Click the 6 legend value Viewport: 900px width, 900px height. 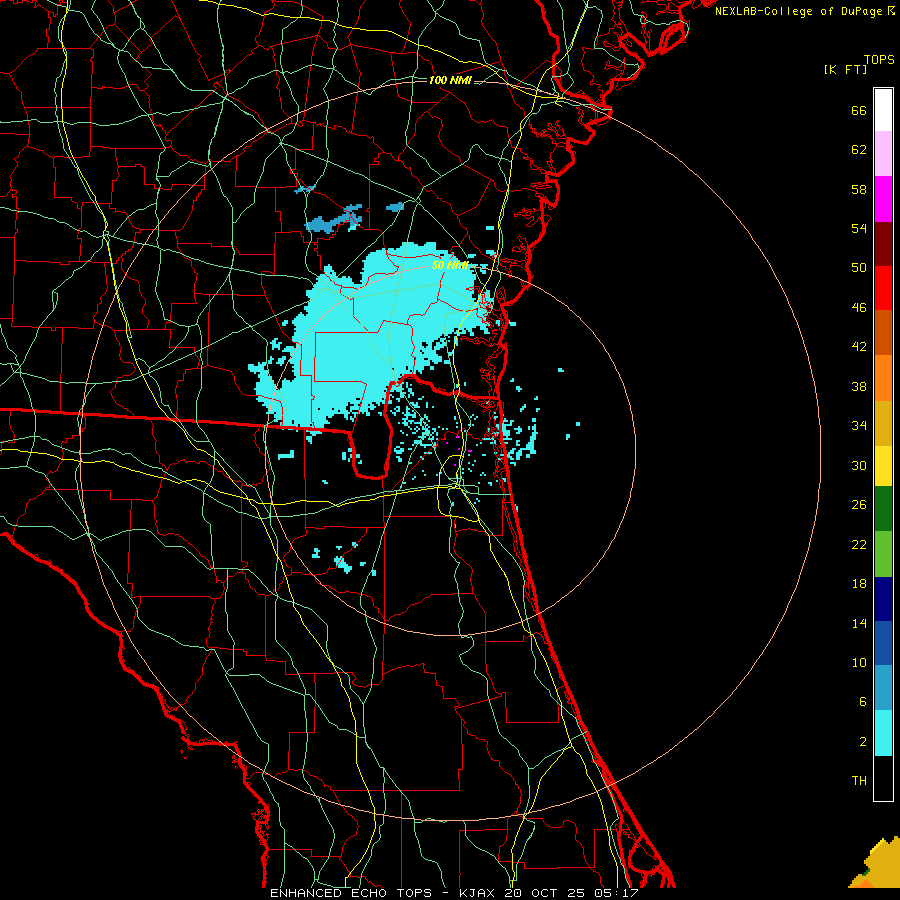pos(862,701)
